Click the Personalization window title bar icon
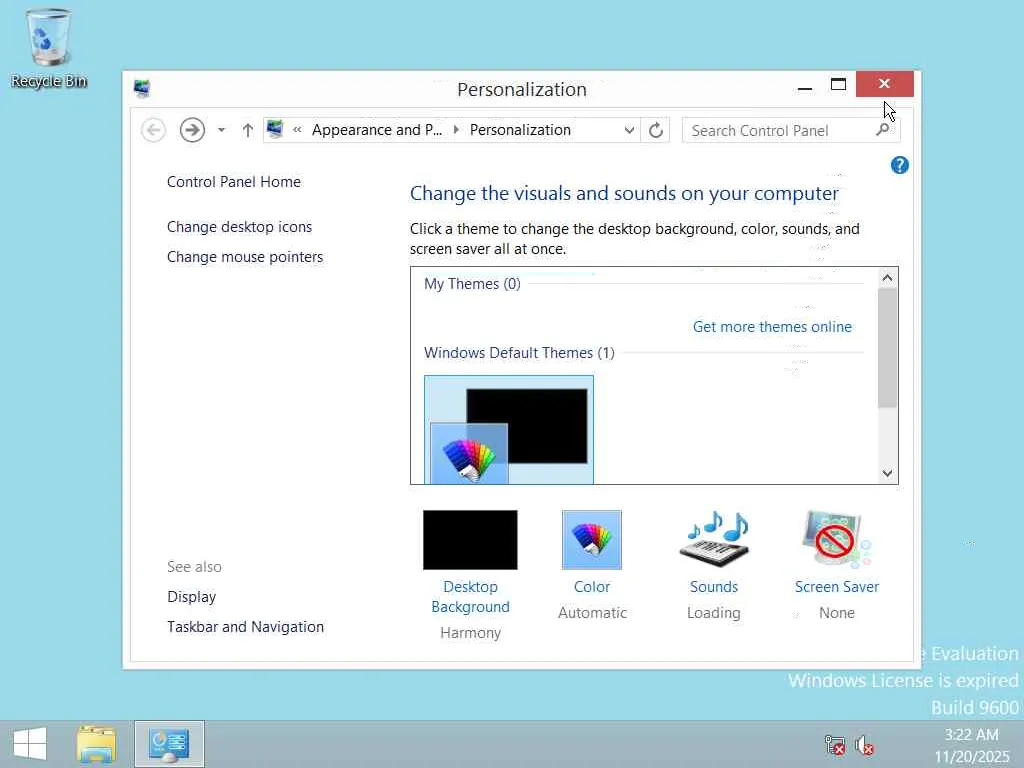This screenshot has height=768, width=1024. [142, 88]
